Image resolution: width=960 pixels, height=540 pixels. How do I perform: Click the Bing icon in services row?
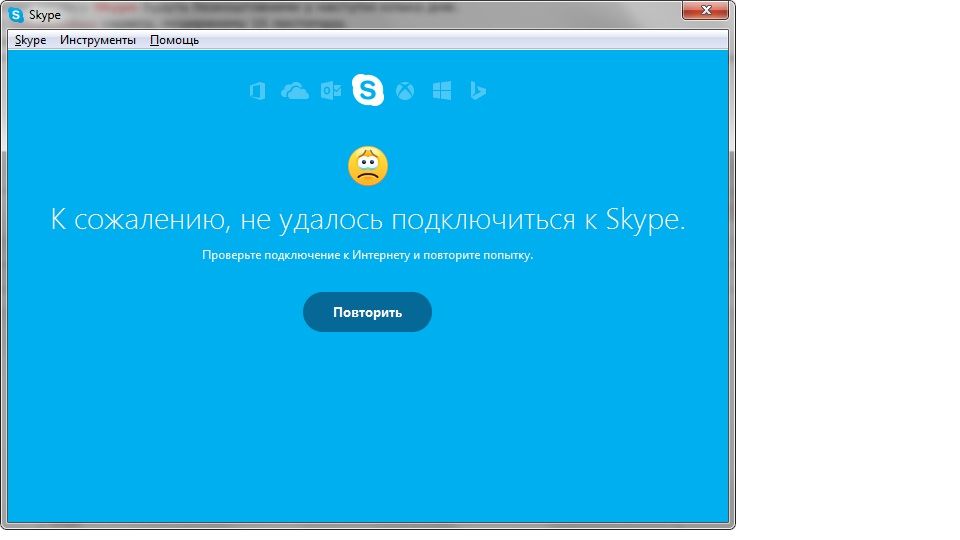click(x=478, y=91)
